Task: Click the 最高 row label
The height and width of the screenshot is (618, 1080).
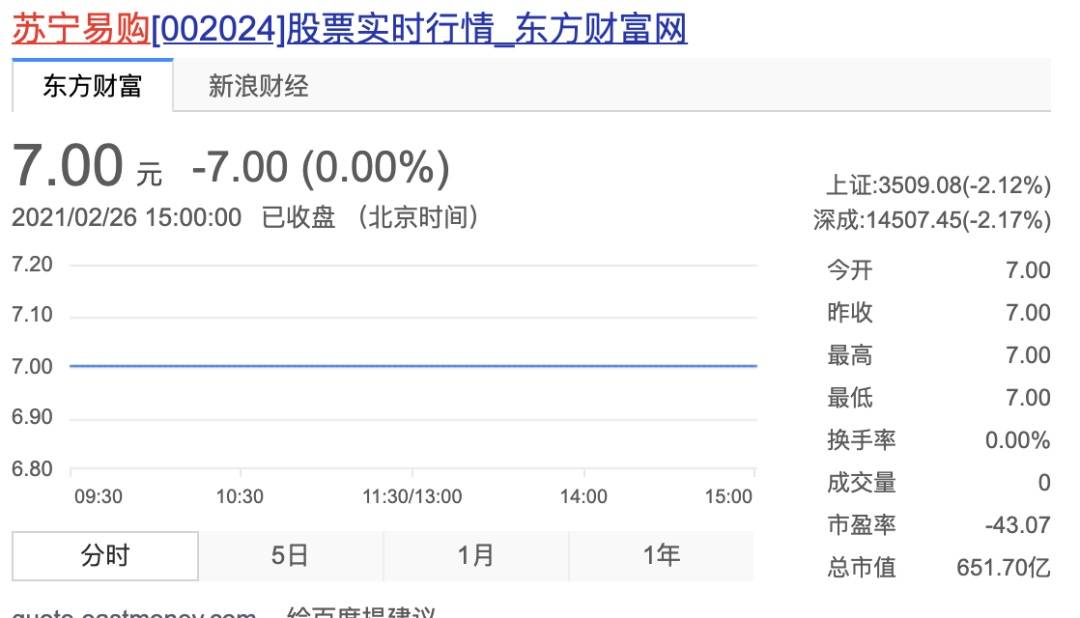Action: 850,355
